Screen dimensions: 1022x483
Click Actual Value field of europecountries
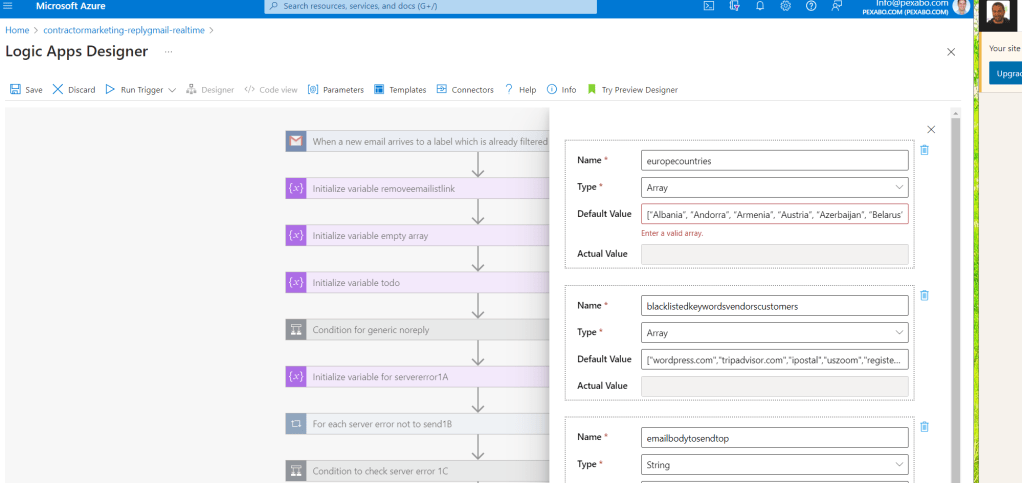click(774, 254)
